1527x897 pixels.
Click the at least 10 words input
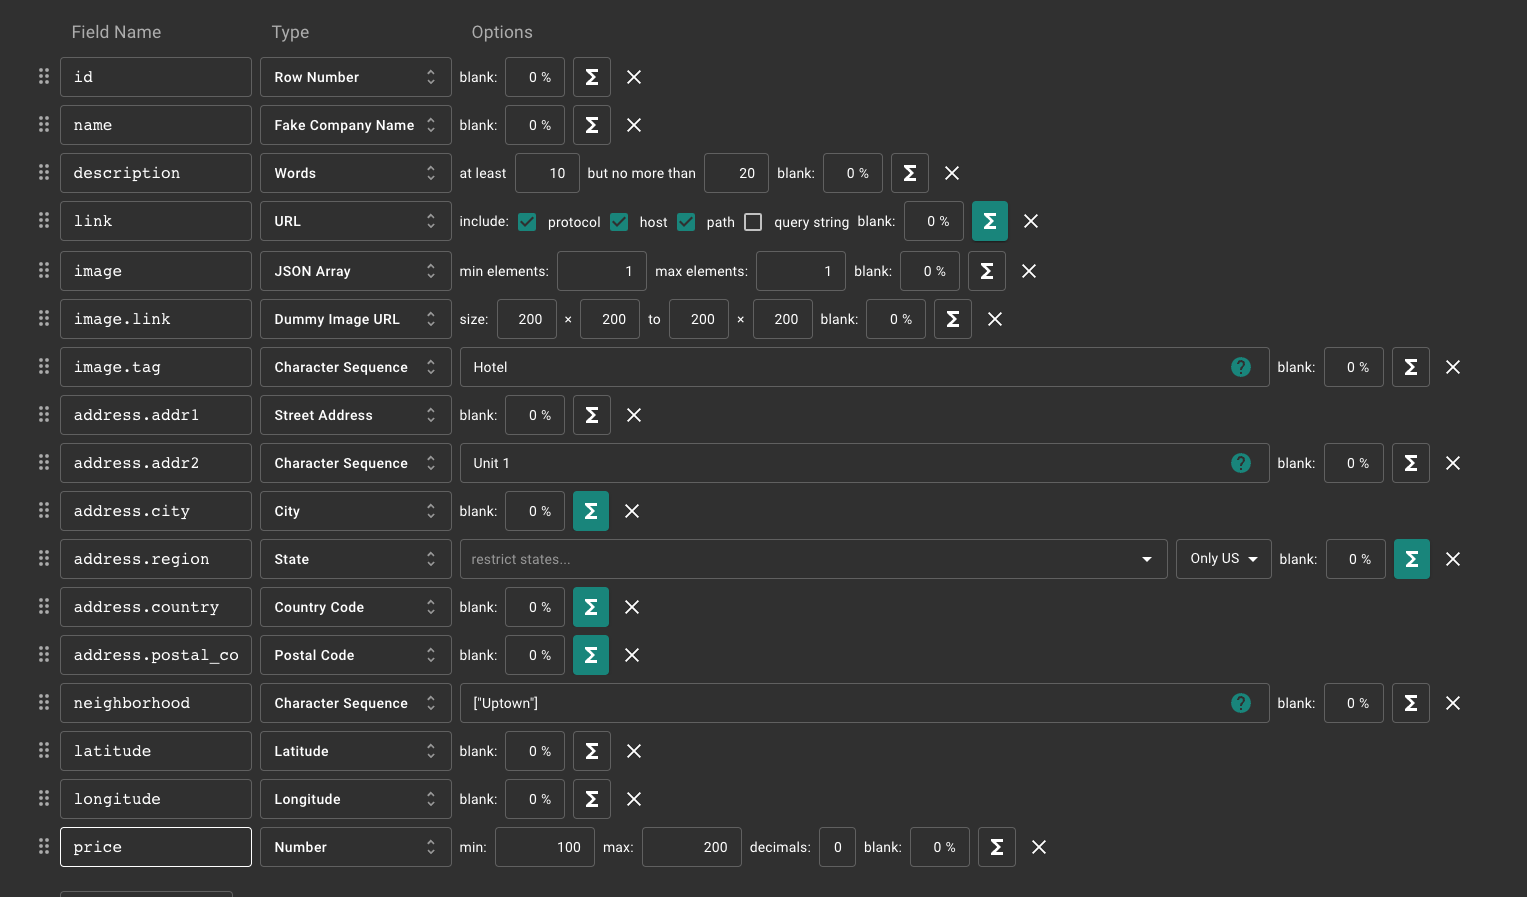coord(547,173)
